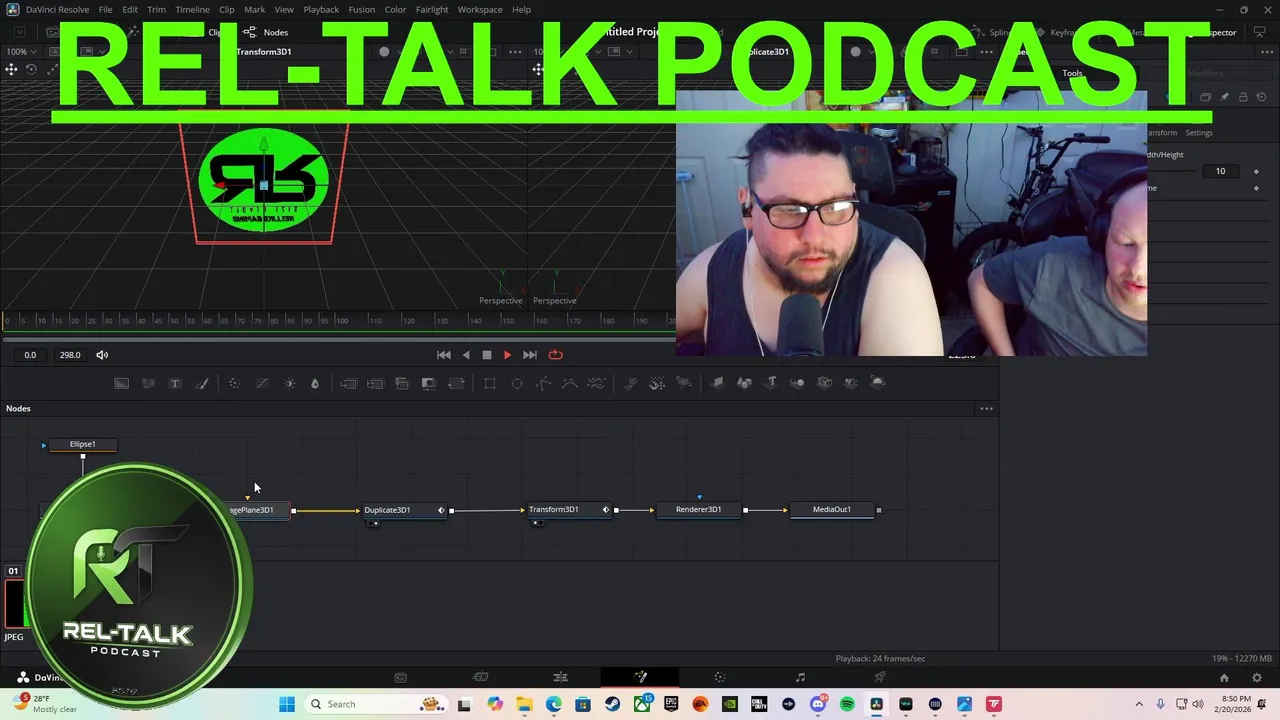Switch to the Fusion page
1280x720 pixels.
click(640, 677)
